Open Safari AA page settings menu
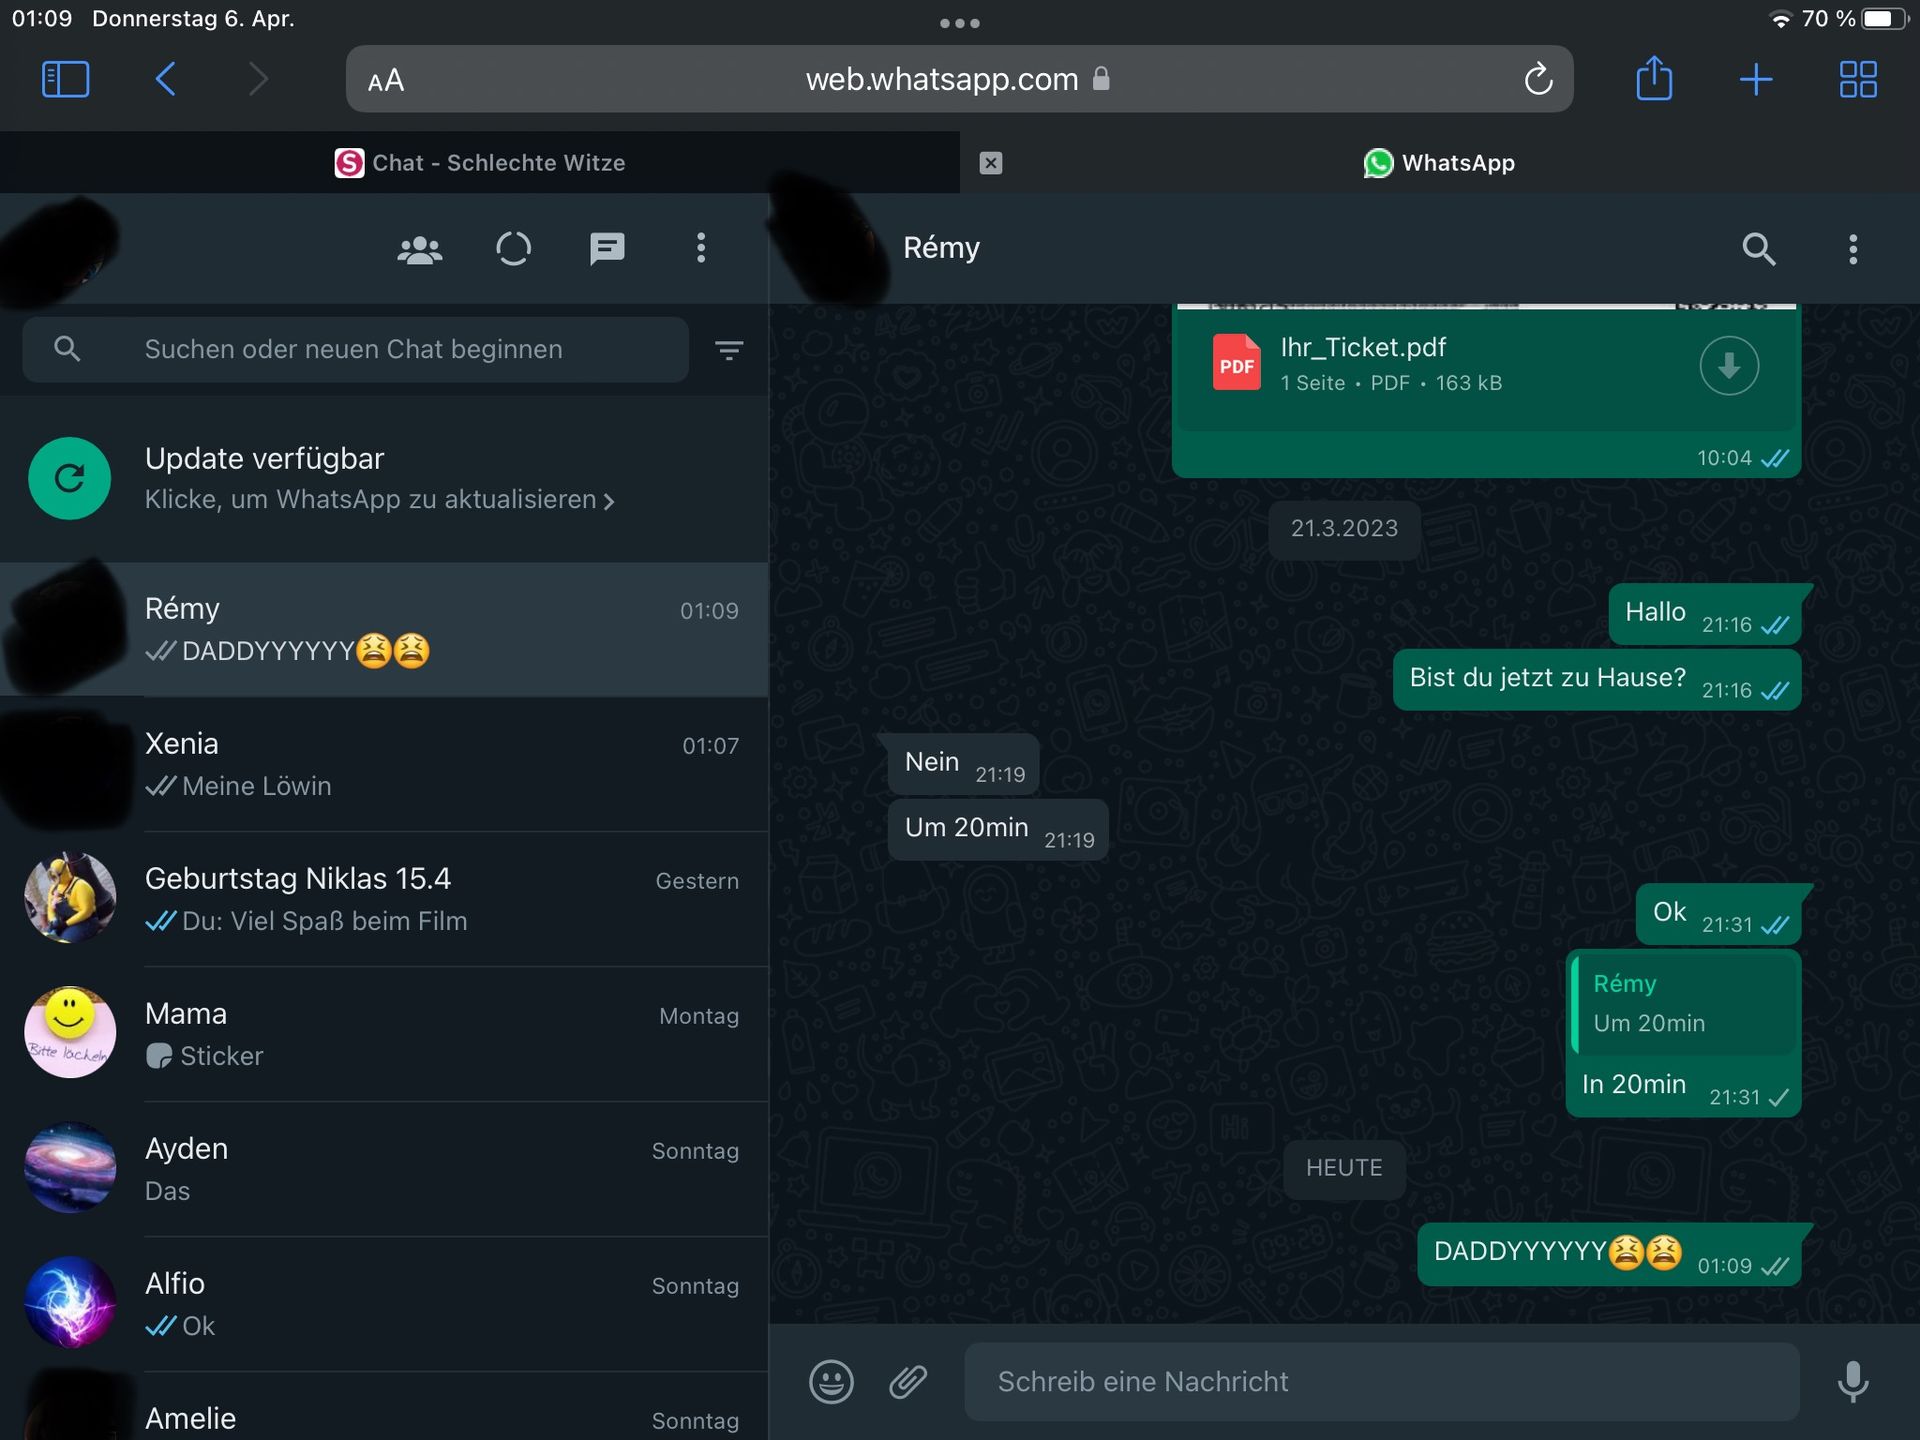 click(x=386, y=80)
